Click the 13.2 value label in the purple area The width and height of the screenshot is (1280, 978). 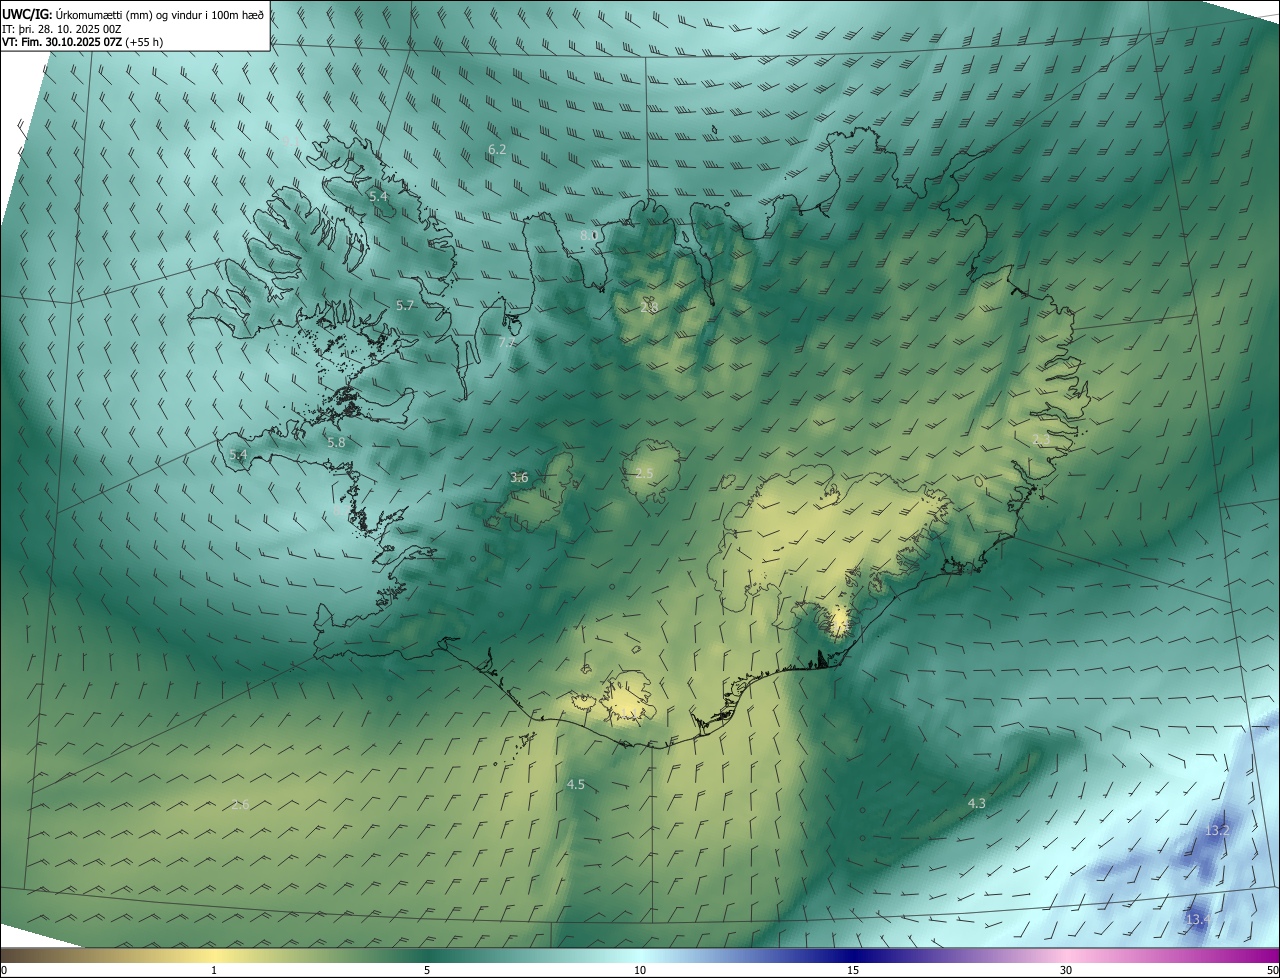coord(1217,831)
